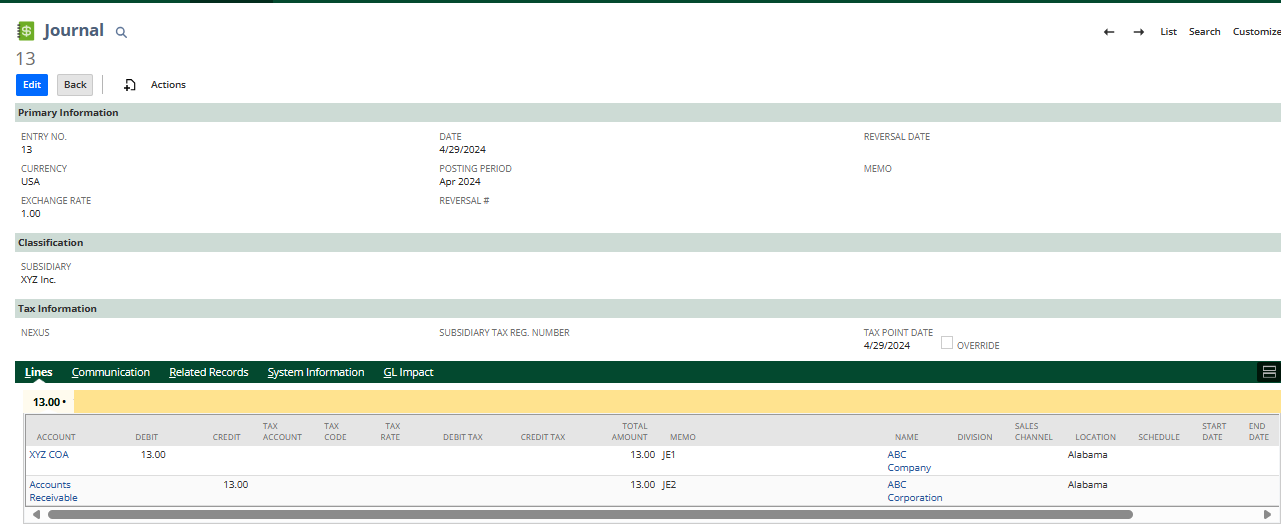Image resolution: width=1281 pixels, height=530 pixels.
Task: Collapse the Primary Information section
Action: point(68,113)
